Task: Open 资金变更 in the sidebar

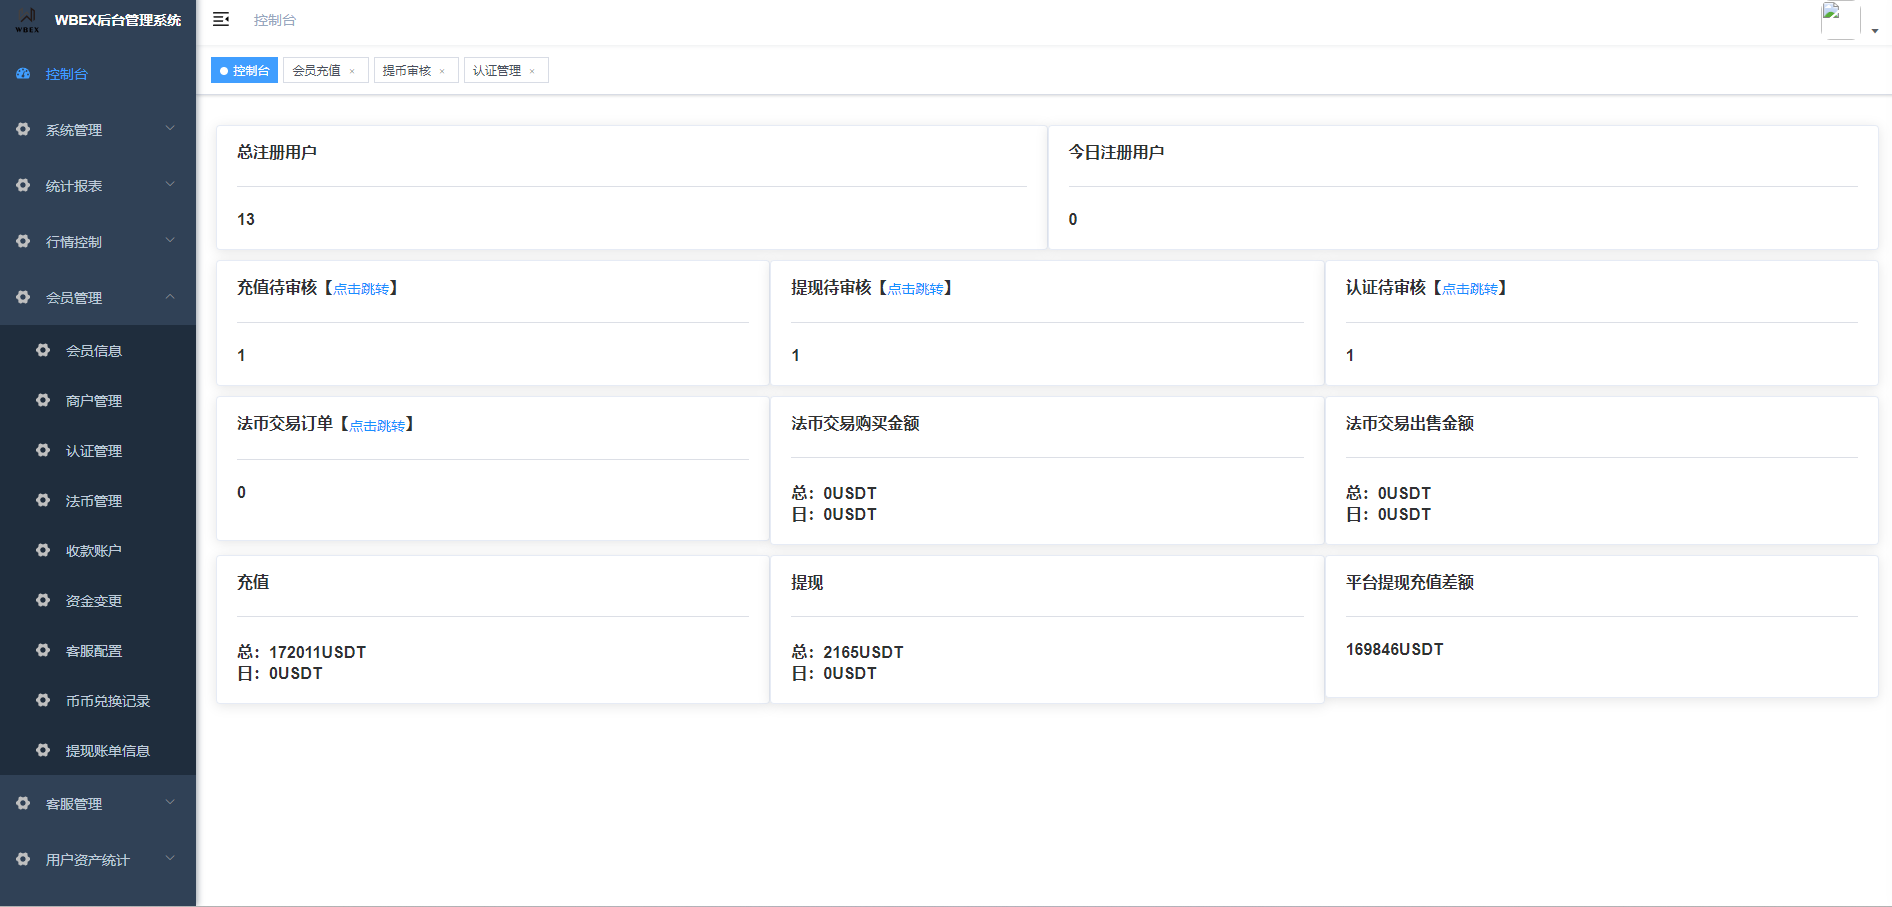Action: pos(94,601)
